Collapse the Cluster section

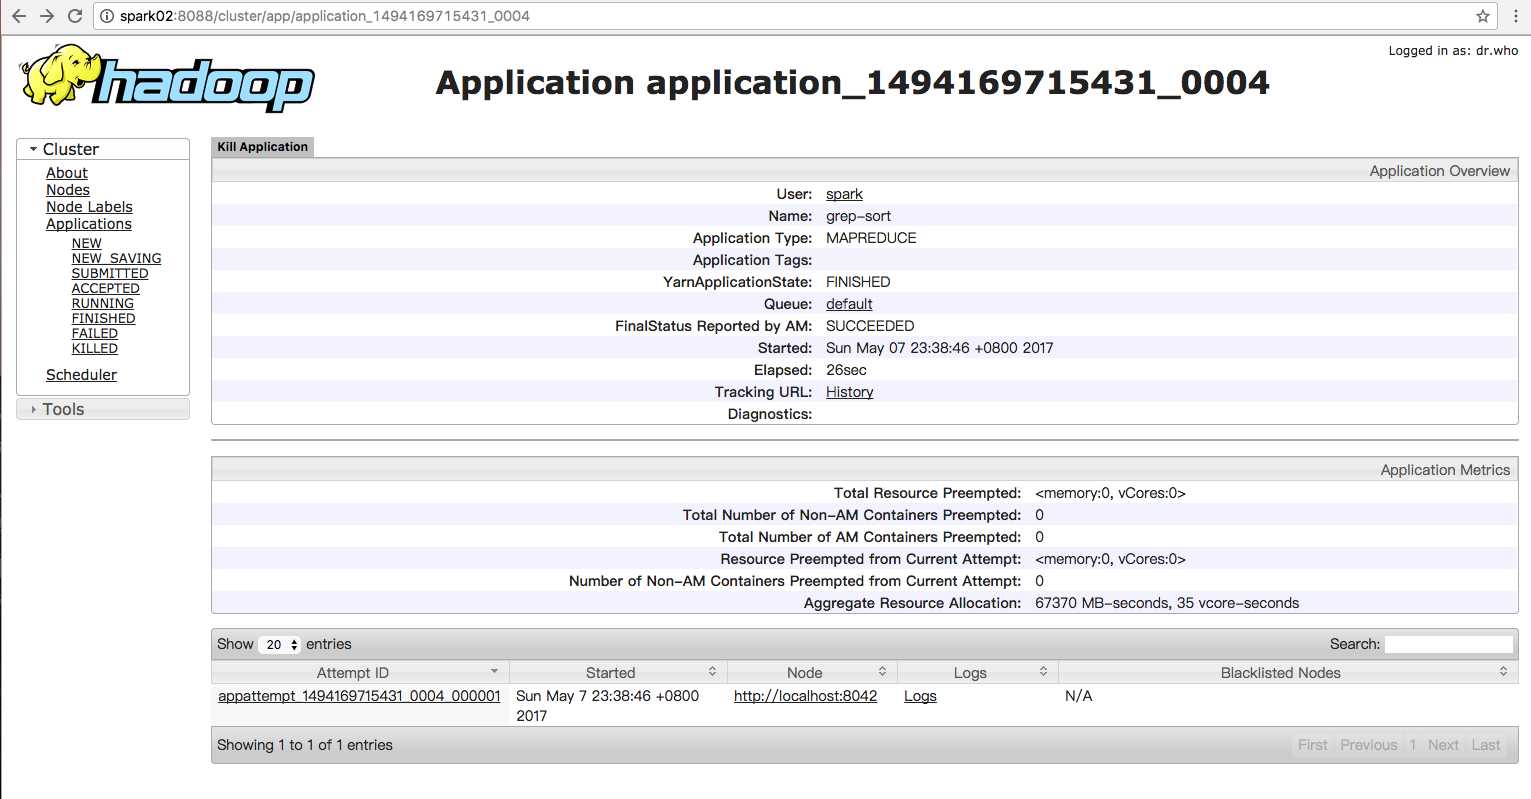click(103, 149)
